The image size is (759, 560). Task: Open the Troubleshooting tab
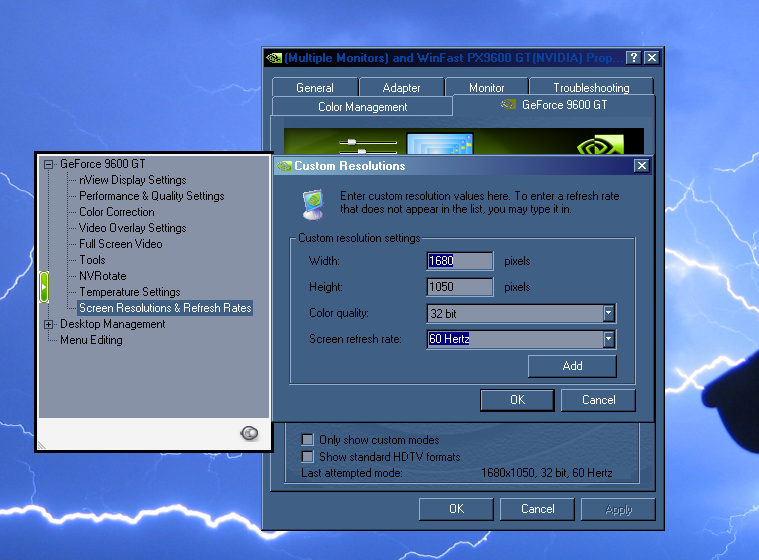[x=591, y=88]
